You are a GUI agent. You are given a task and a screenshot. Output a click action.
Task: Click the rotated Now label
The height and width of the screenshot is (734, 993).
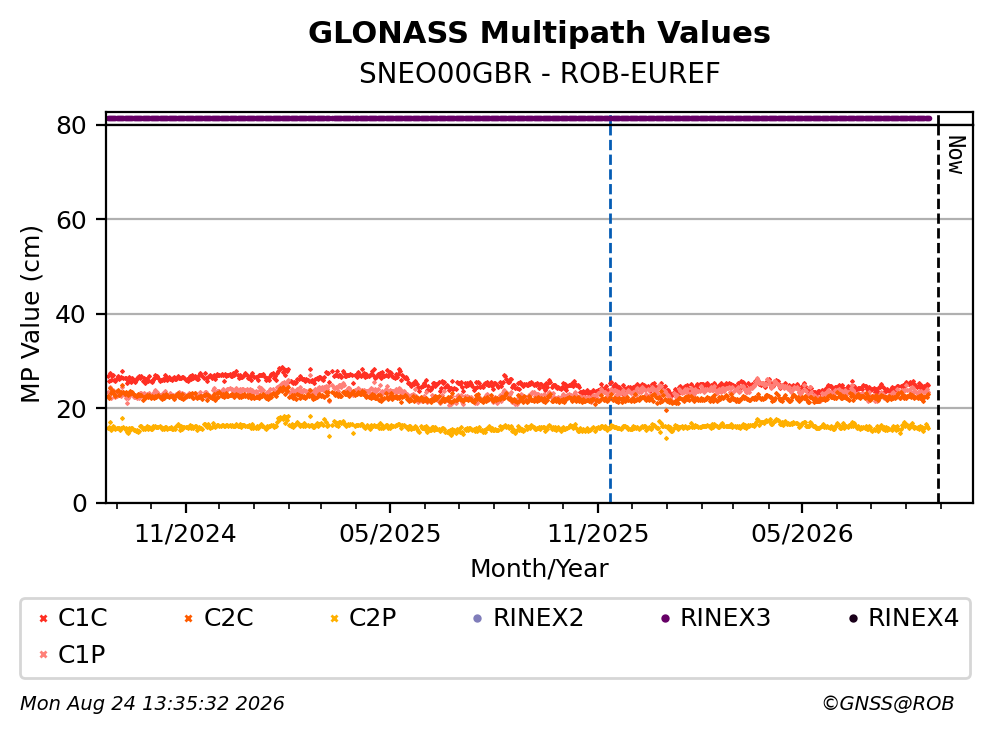[956, 155]
